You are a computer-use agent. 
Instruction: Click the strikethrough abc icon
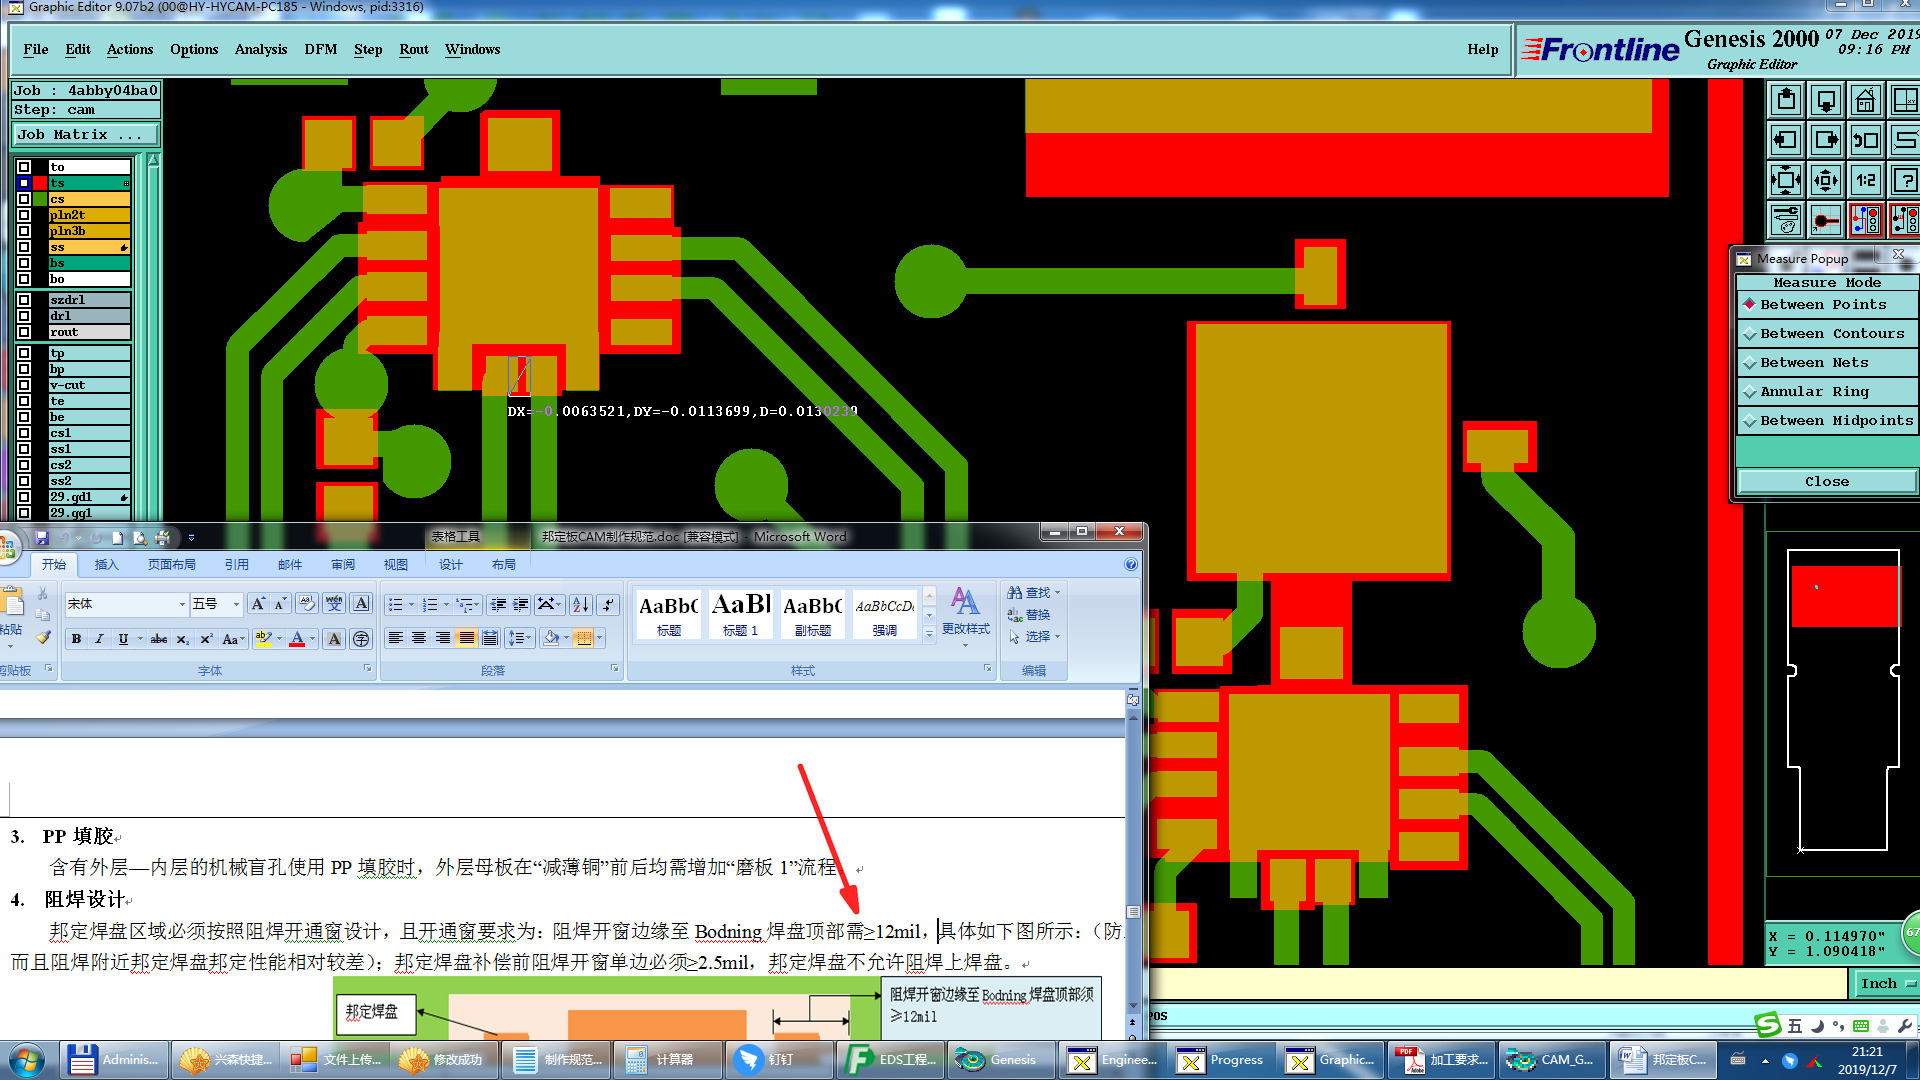click(158, 639)
